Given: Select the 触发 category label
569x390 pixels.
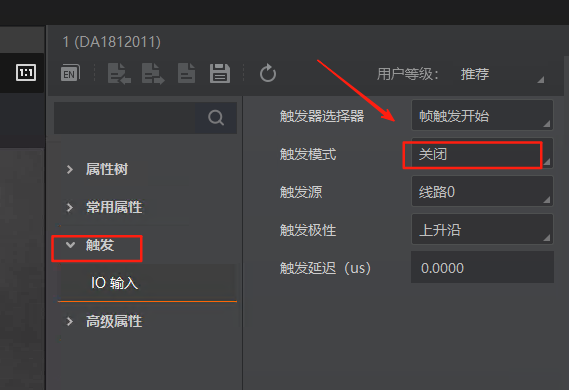Looking at the screenshot, I should click(100, 245).
